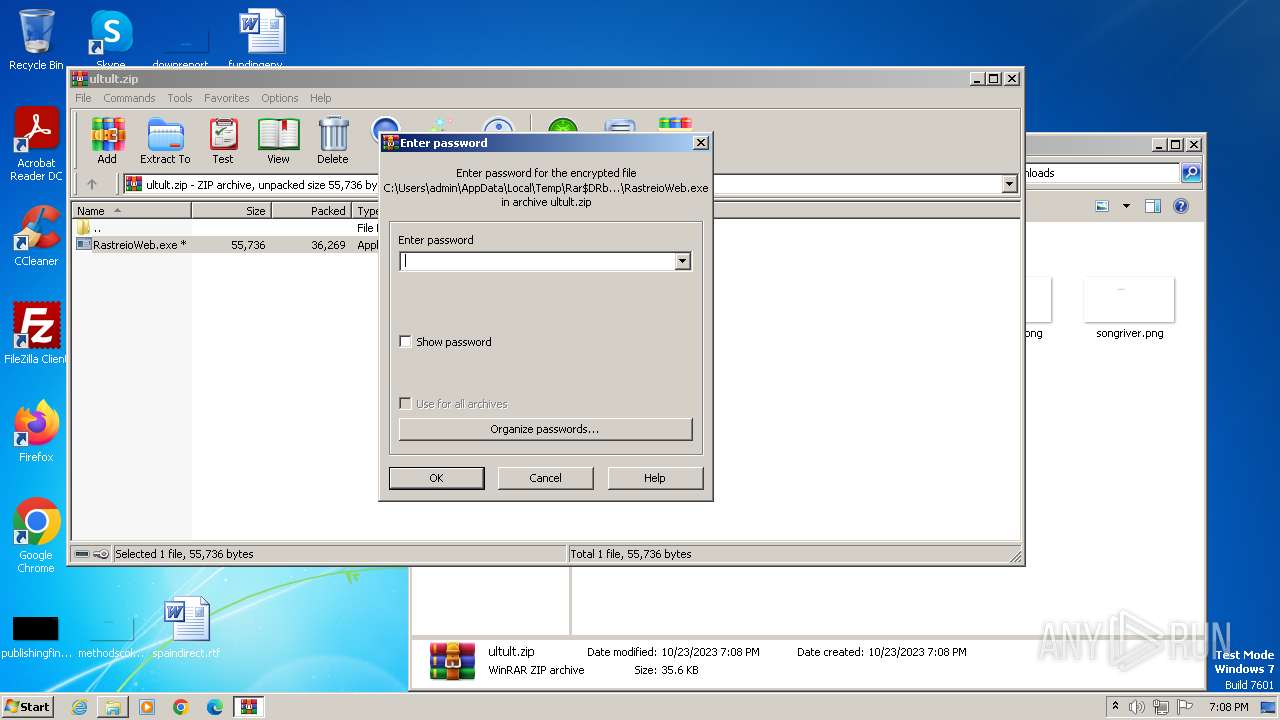The height and width of the screenshot is (720, 1280).
Task: Open Commands menu in WinRAR
Action: coord(129,98)
